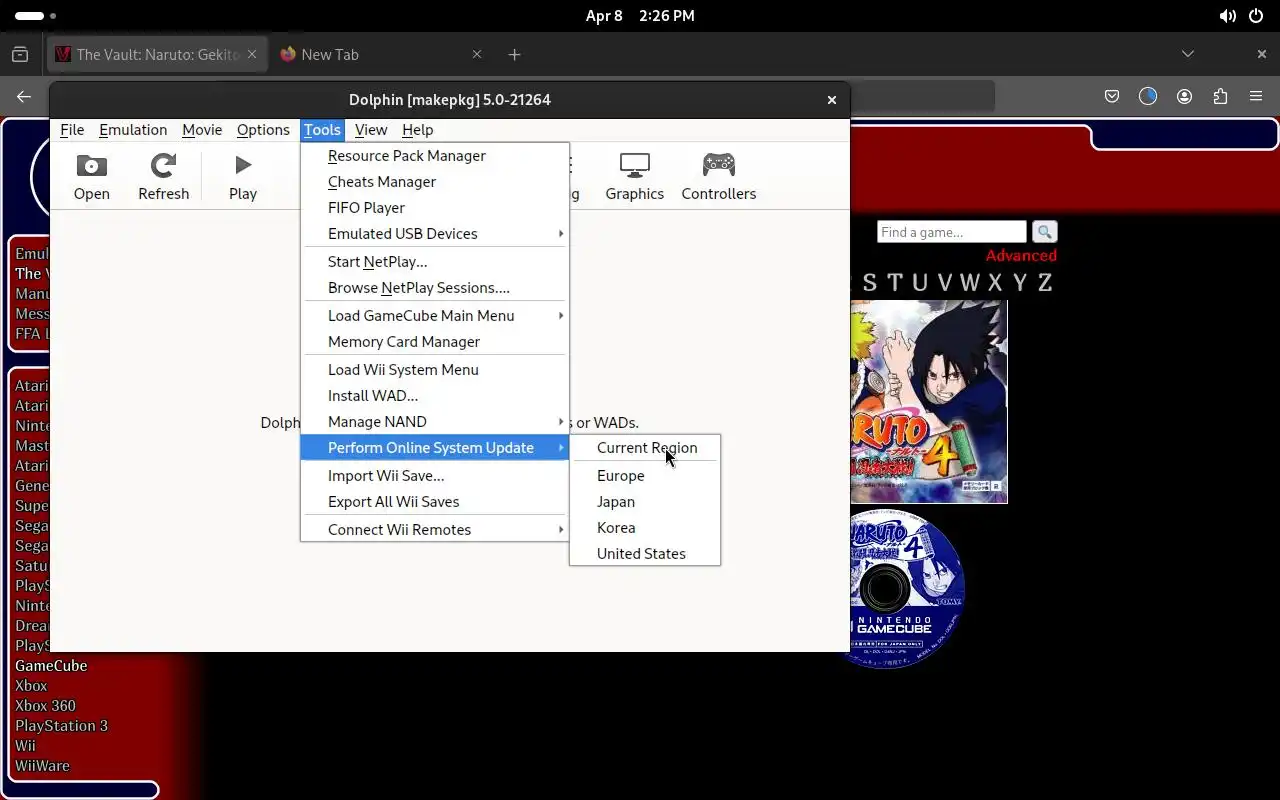Click the Play toolbar icon
The height and width of the screenshot is (800, 1280).
coord(243,177)
